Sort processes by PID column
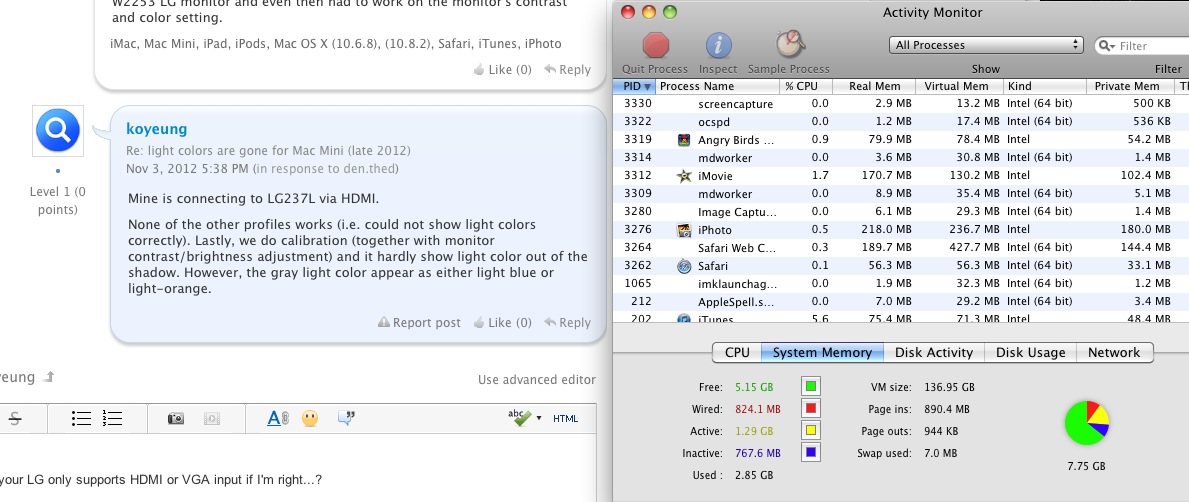This screenshot has width=1189, height=502. (634, 86)
